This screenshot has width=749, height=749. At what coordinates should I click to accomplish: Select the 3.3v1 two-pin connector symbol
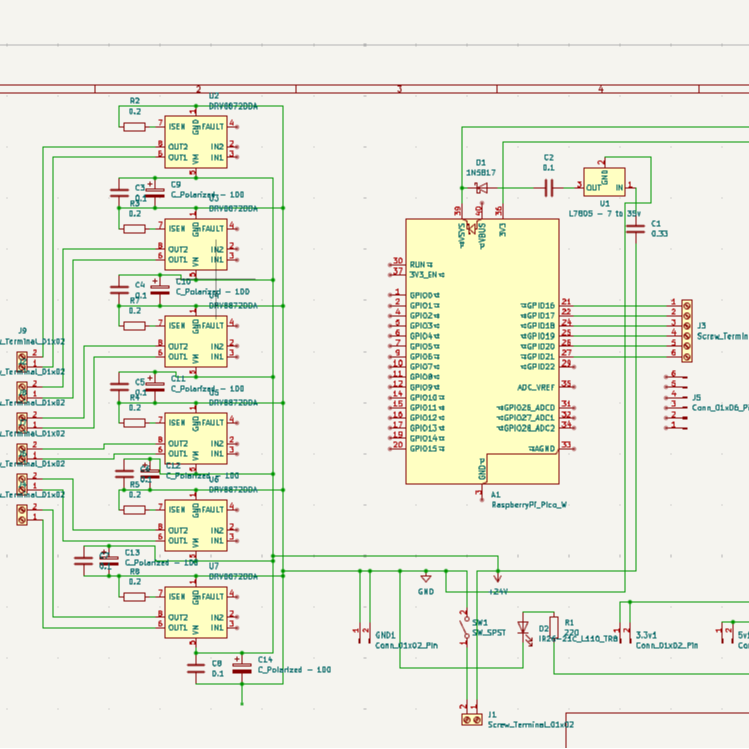(x=624, y=635)
